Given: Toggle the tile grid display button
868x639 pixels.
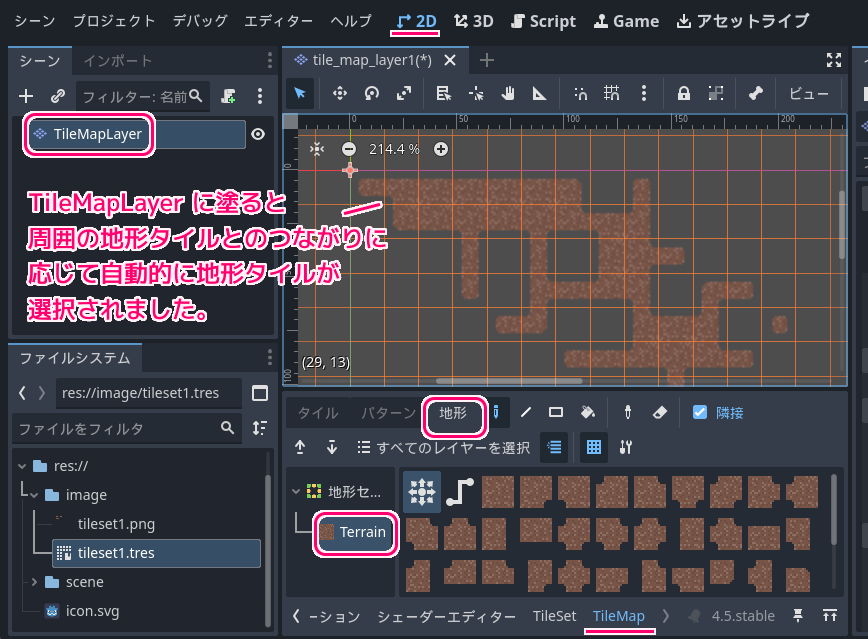Looking at the screenshot, I should [594, 447].
